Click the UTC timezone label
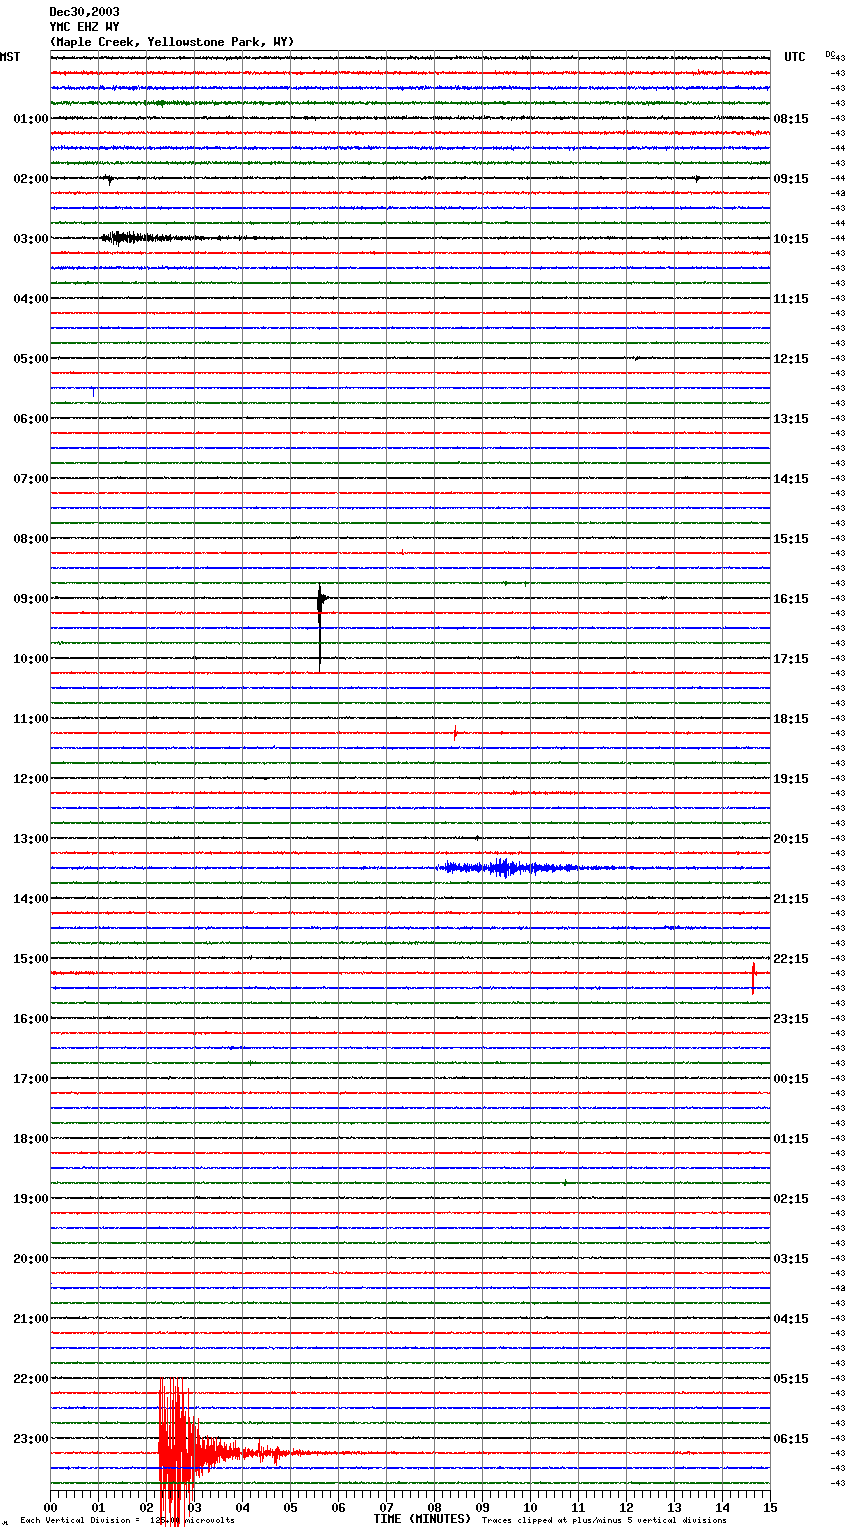The height and width of the screenshot is (1534, 850). click(795, 57)
